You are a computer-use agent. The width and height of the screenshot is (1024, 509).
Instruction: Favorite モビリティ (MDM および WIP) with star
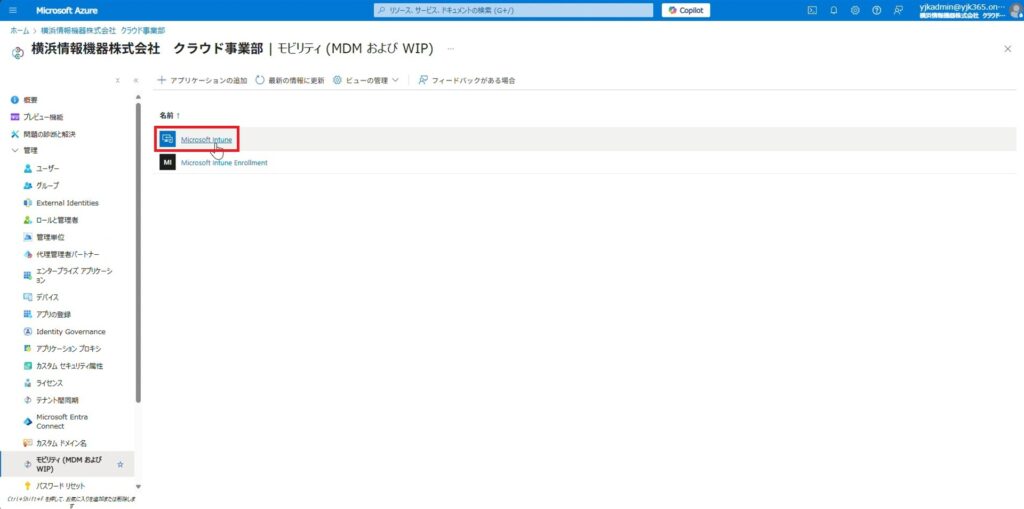click(x=121, y=464)
